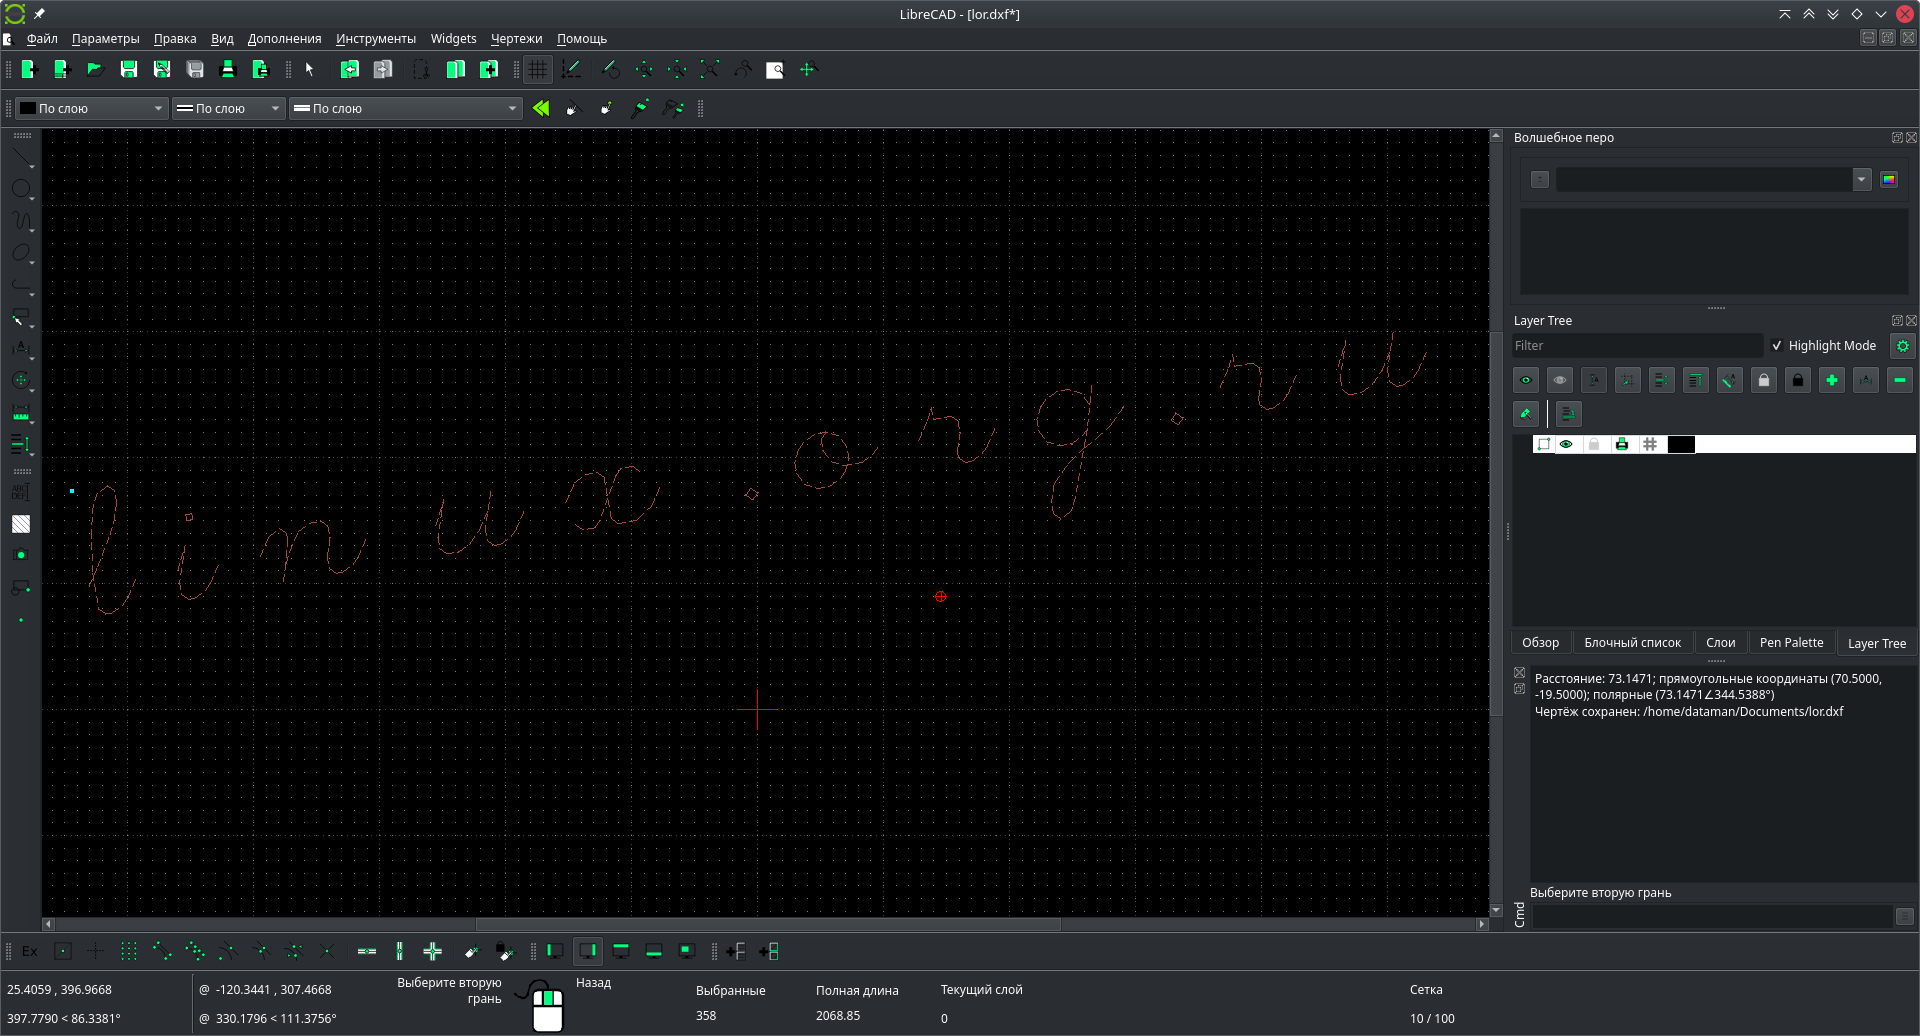Hide all layers with grey eye button

1560,380
